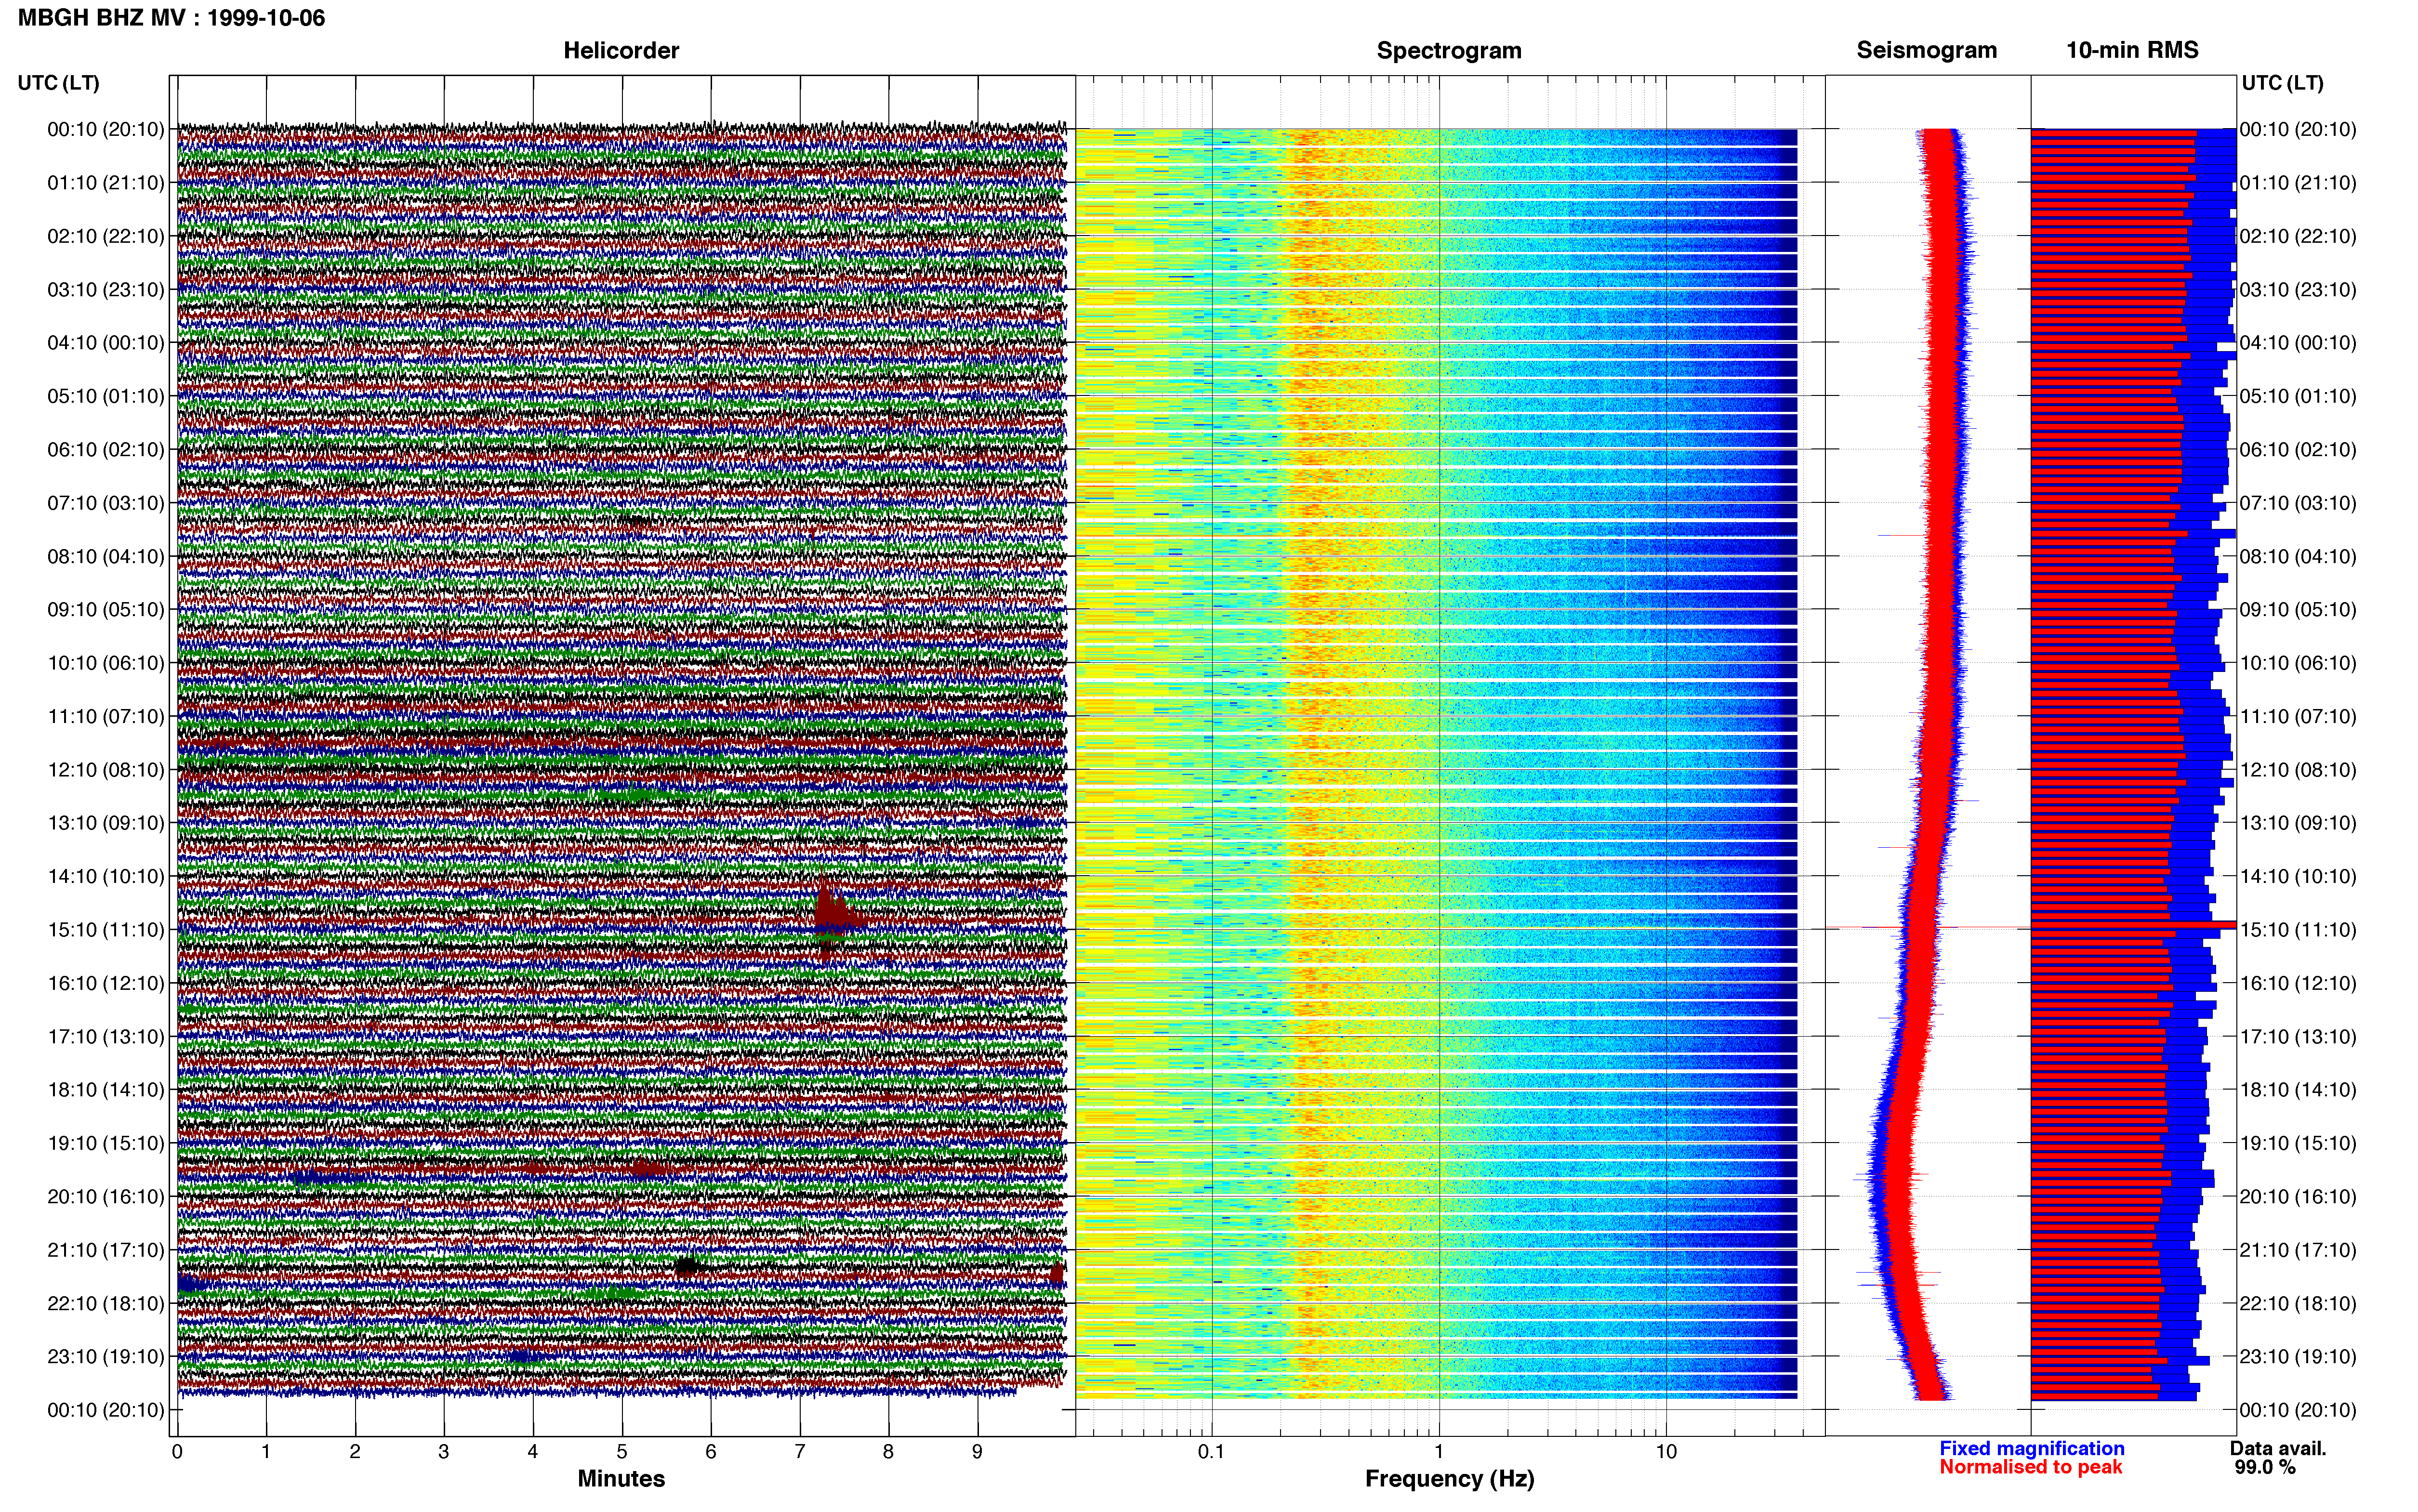This screenshot has height=1512, width=2418.
Task: Click the '1' frequency tick label on spectrogram
Action: (1439, 1451)
